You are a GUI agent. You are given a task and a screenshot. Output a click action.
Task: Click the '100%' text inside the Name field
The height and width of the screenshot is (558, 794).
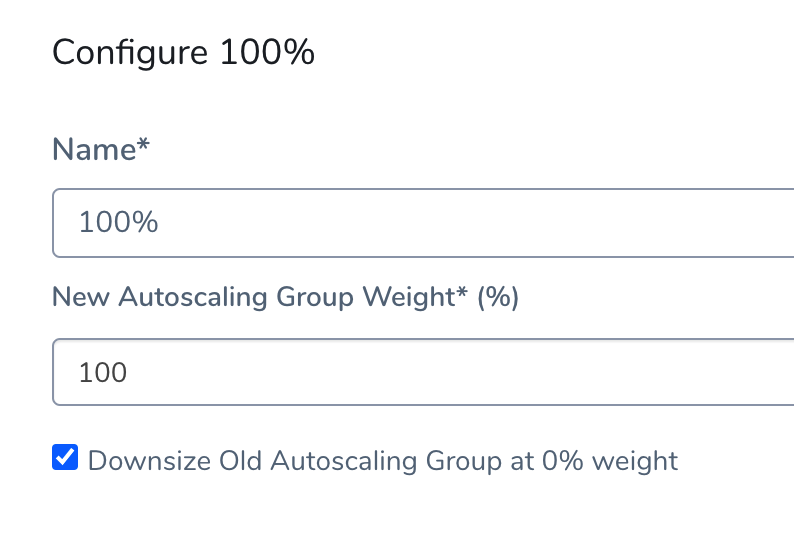(118, 222)
